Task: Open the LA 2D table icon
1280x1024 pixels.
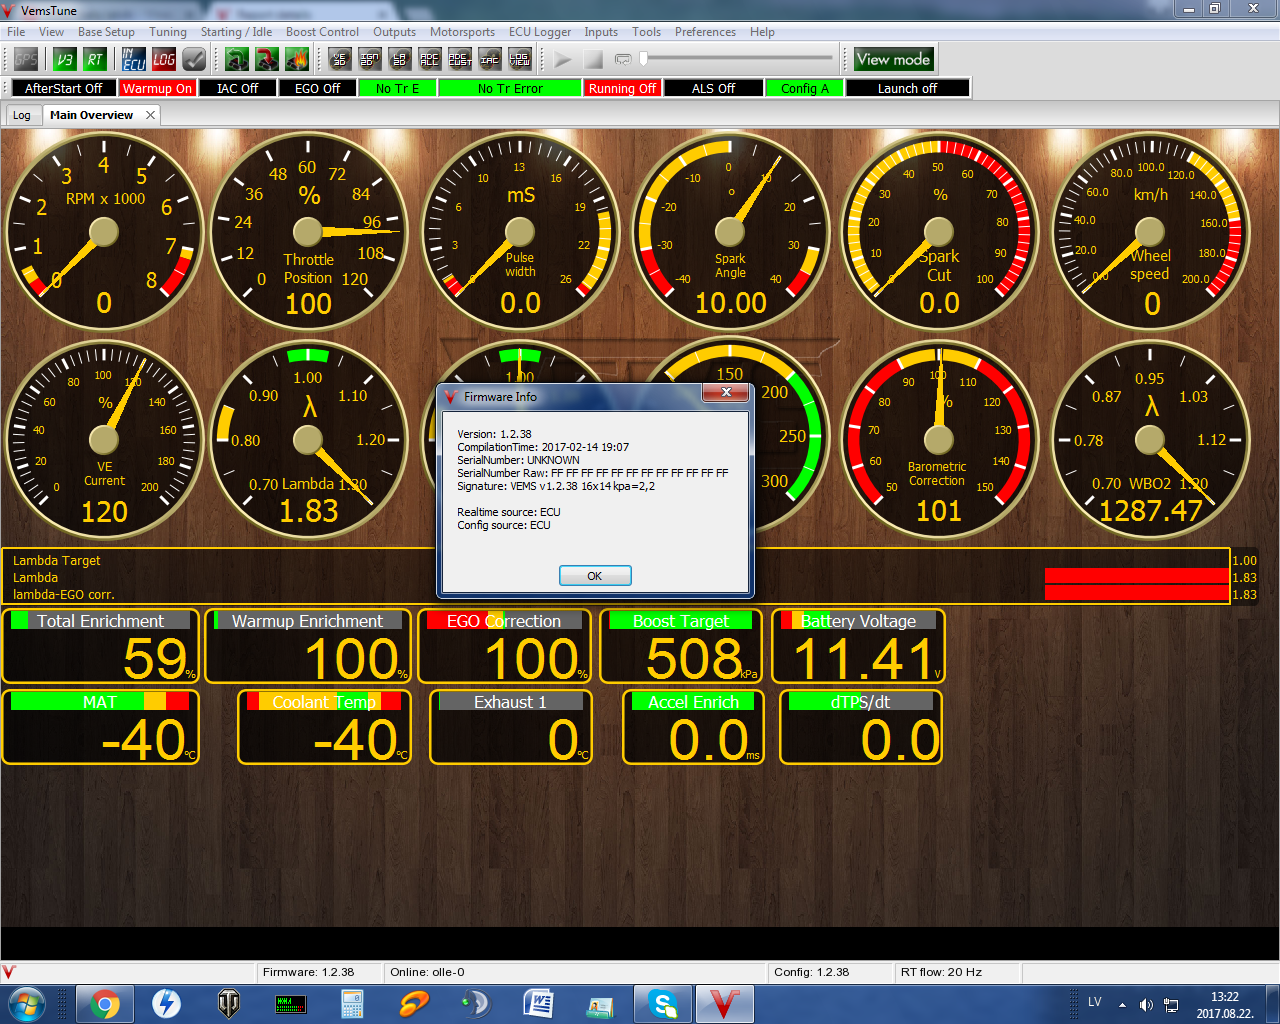Action: pyautogui.click(x=400, y=60)
